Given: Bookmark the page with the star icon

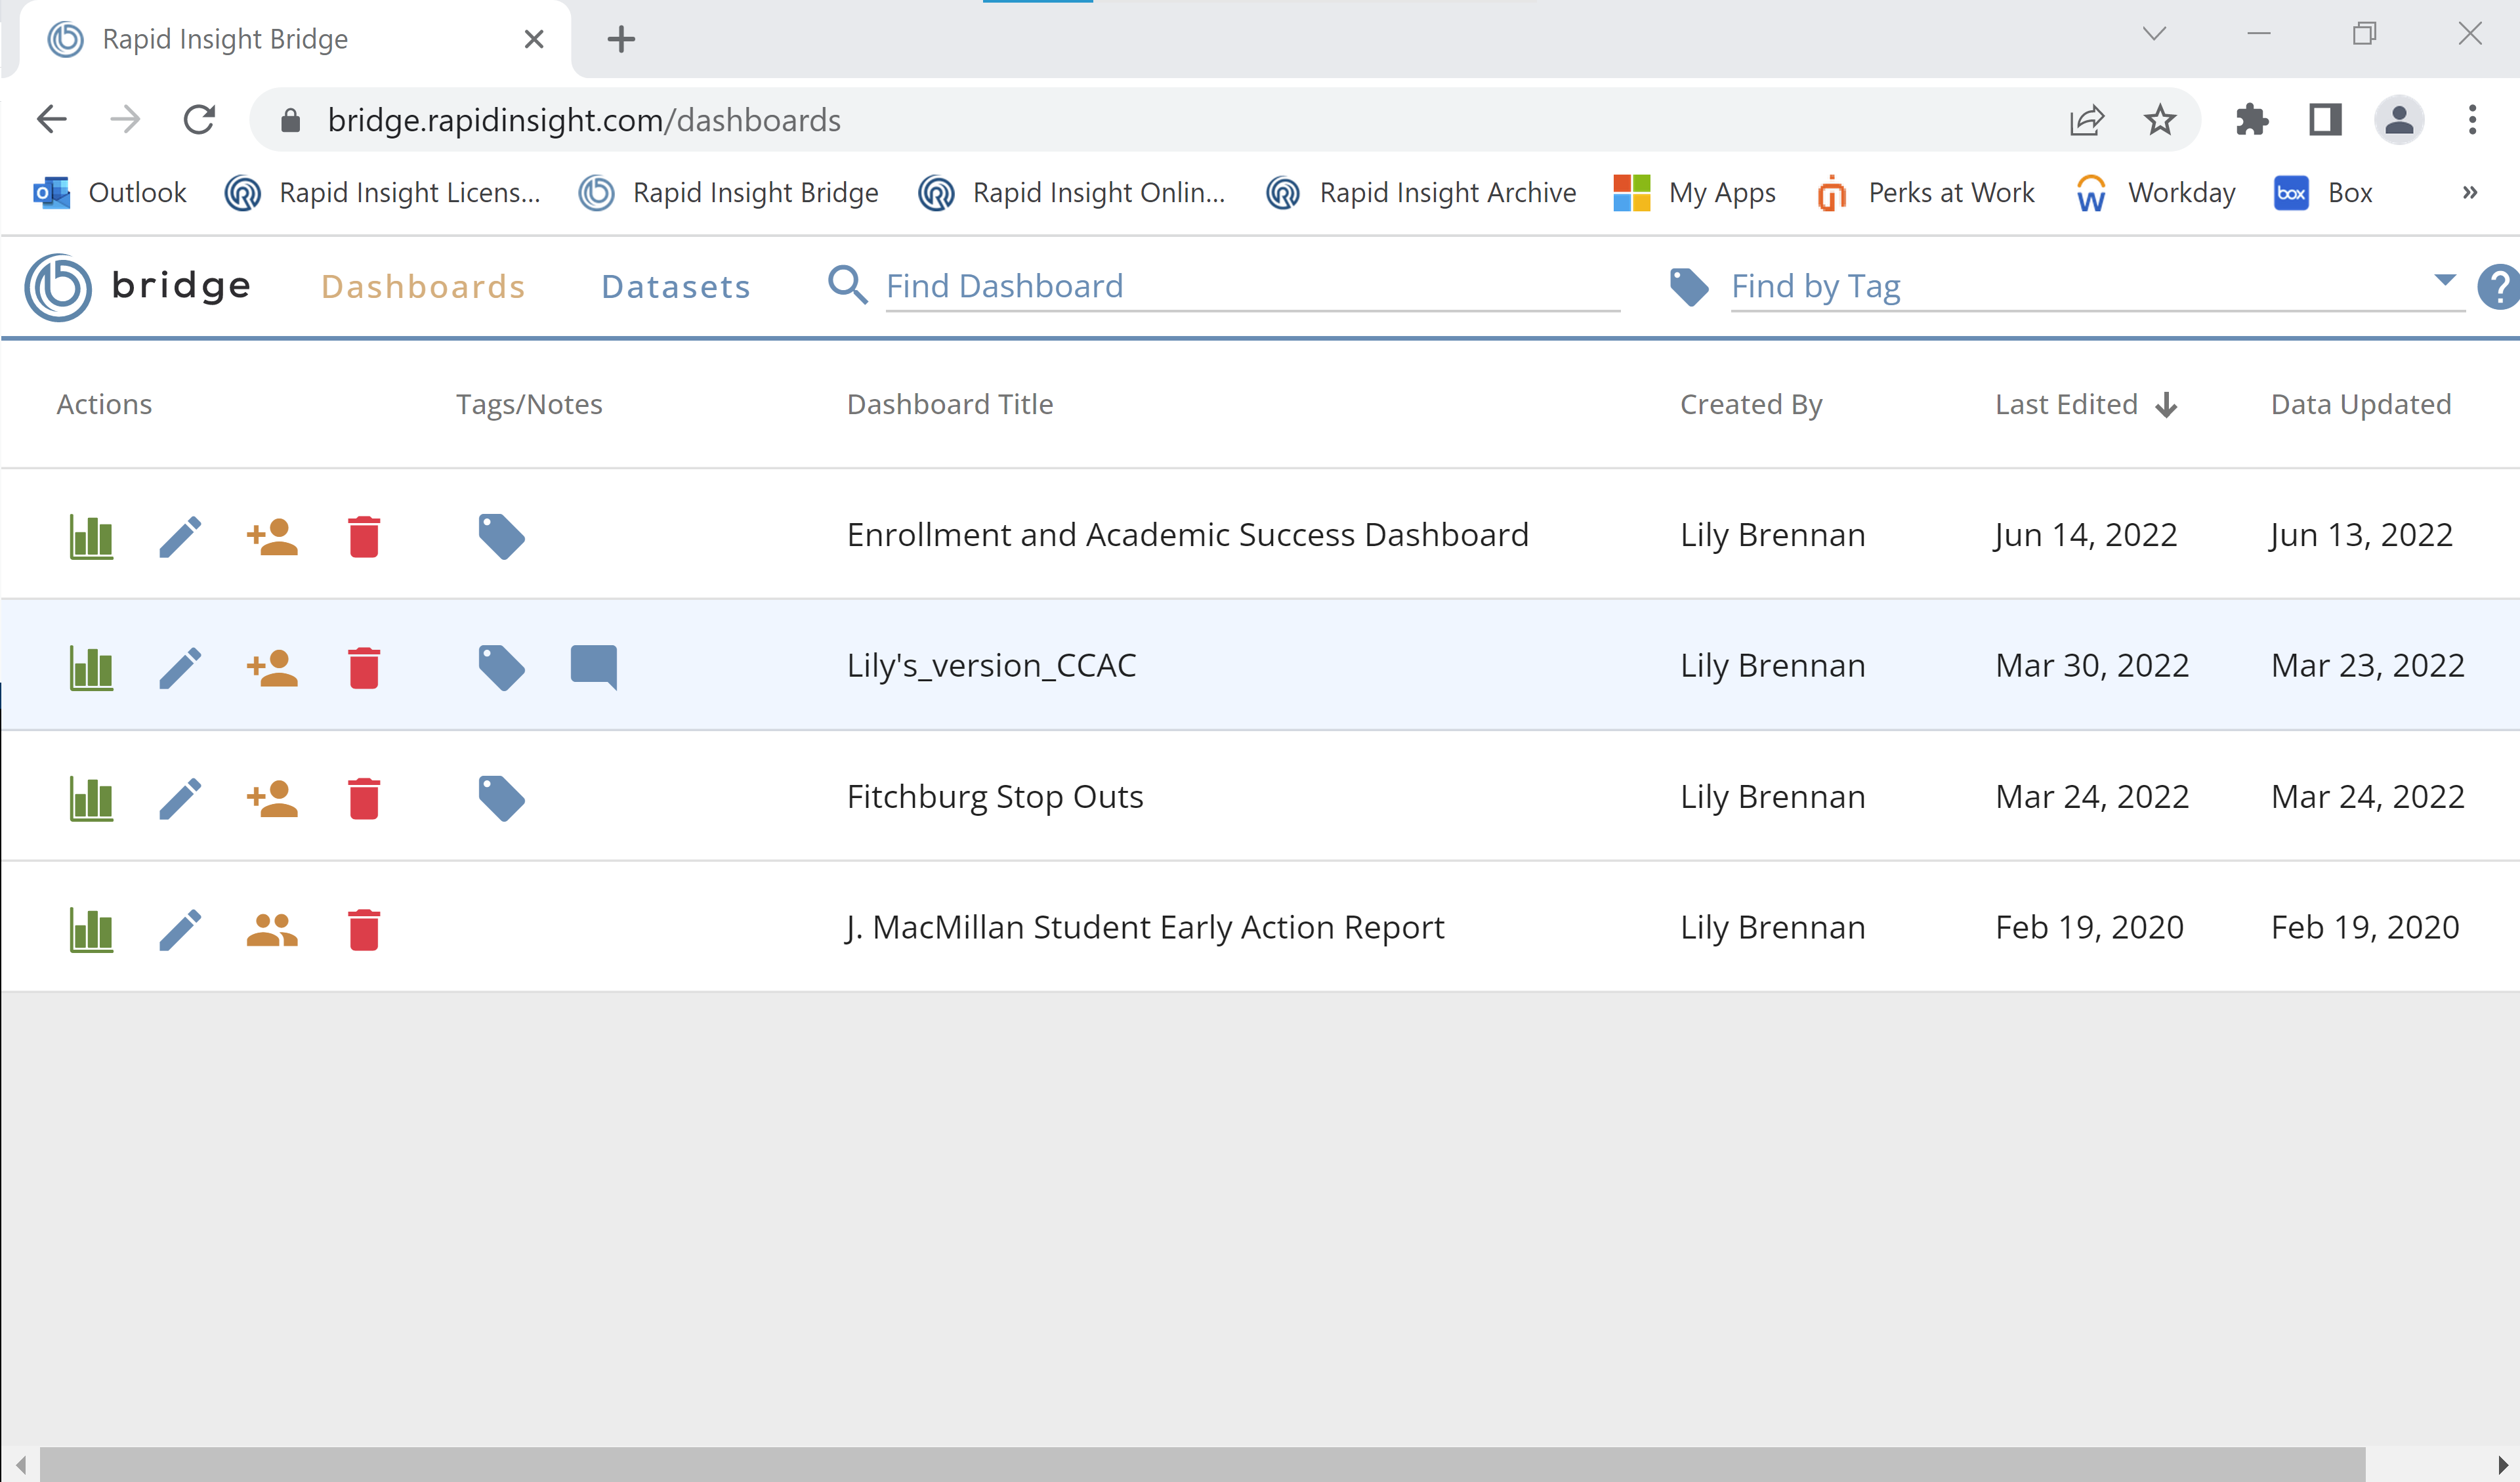Looking at the screenshot, I should [x=2160, y=119].
